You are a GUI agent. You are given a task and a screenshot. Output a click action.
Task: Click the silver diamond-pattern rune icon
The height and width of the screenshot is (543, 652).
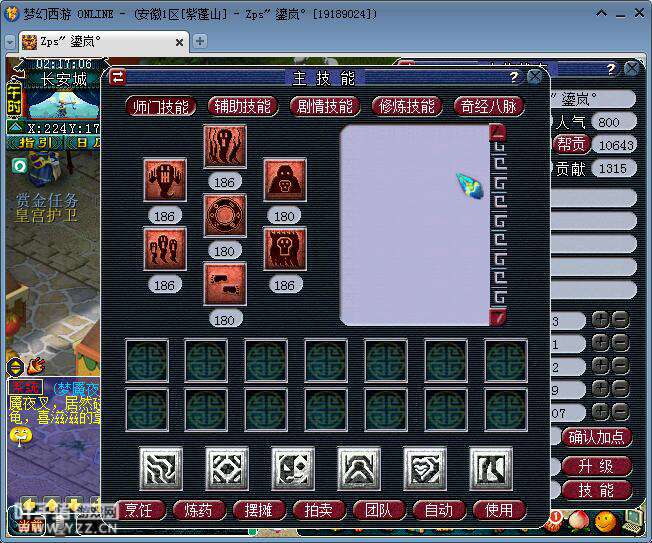pos(227,469)
